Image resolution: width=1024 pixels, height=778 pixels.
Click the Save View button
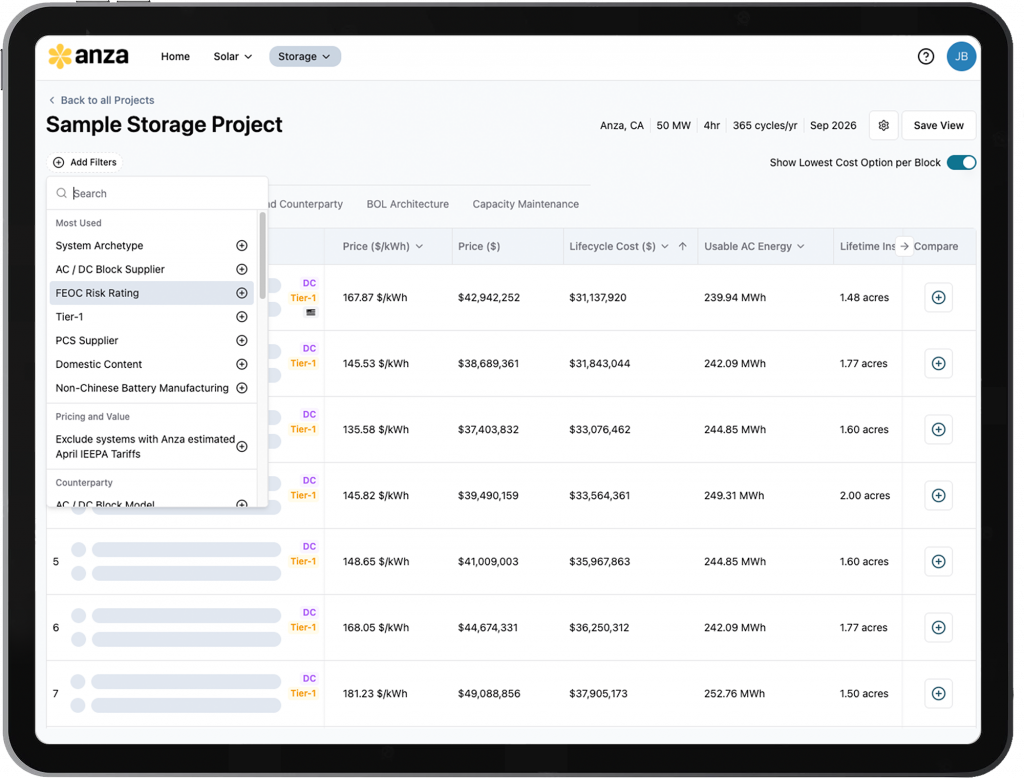(x=938, y=126)
